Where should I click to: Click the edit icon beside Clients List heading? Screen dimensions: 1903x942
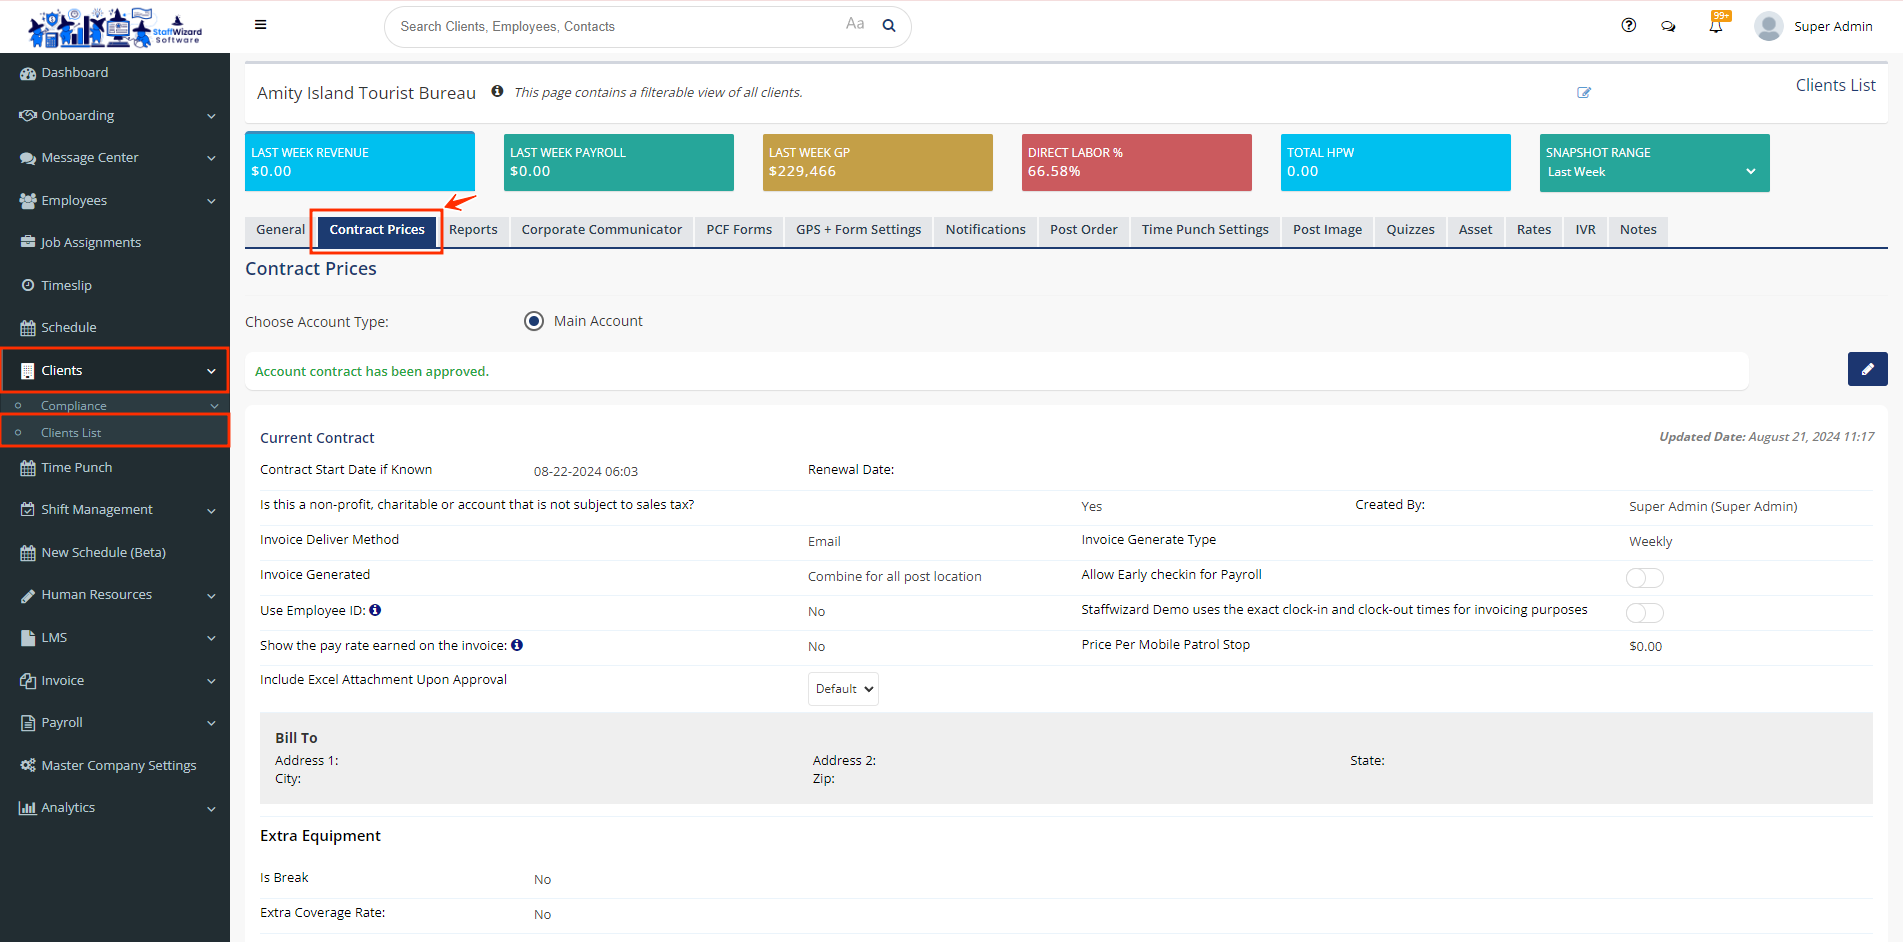[1584, 93]
